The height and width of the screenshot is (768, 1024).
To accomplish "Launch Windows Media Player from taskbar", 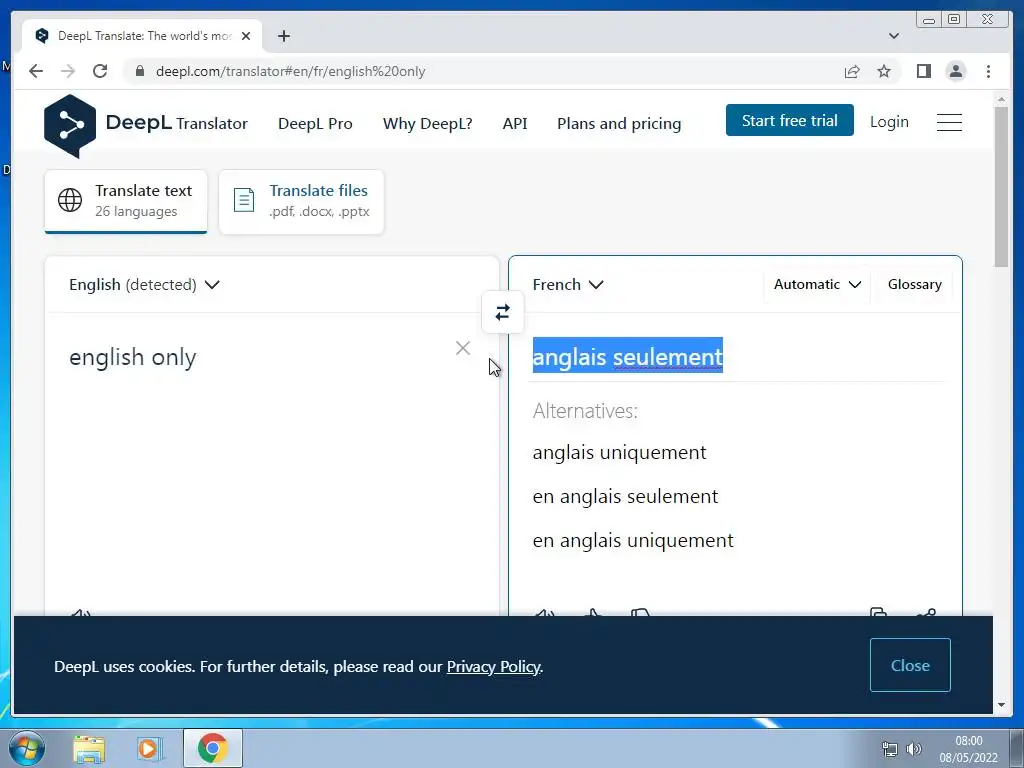I will click(x=149, y=748).
